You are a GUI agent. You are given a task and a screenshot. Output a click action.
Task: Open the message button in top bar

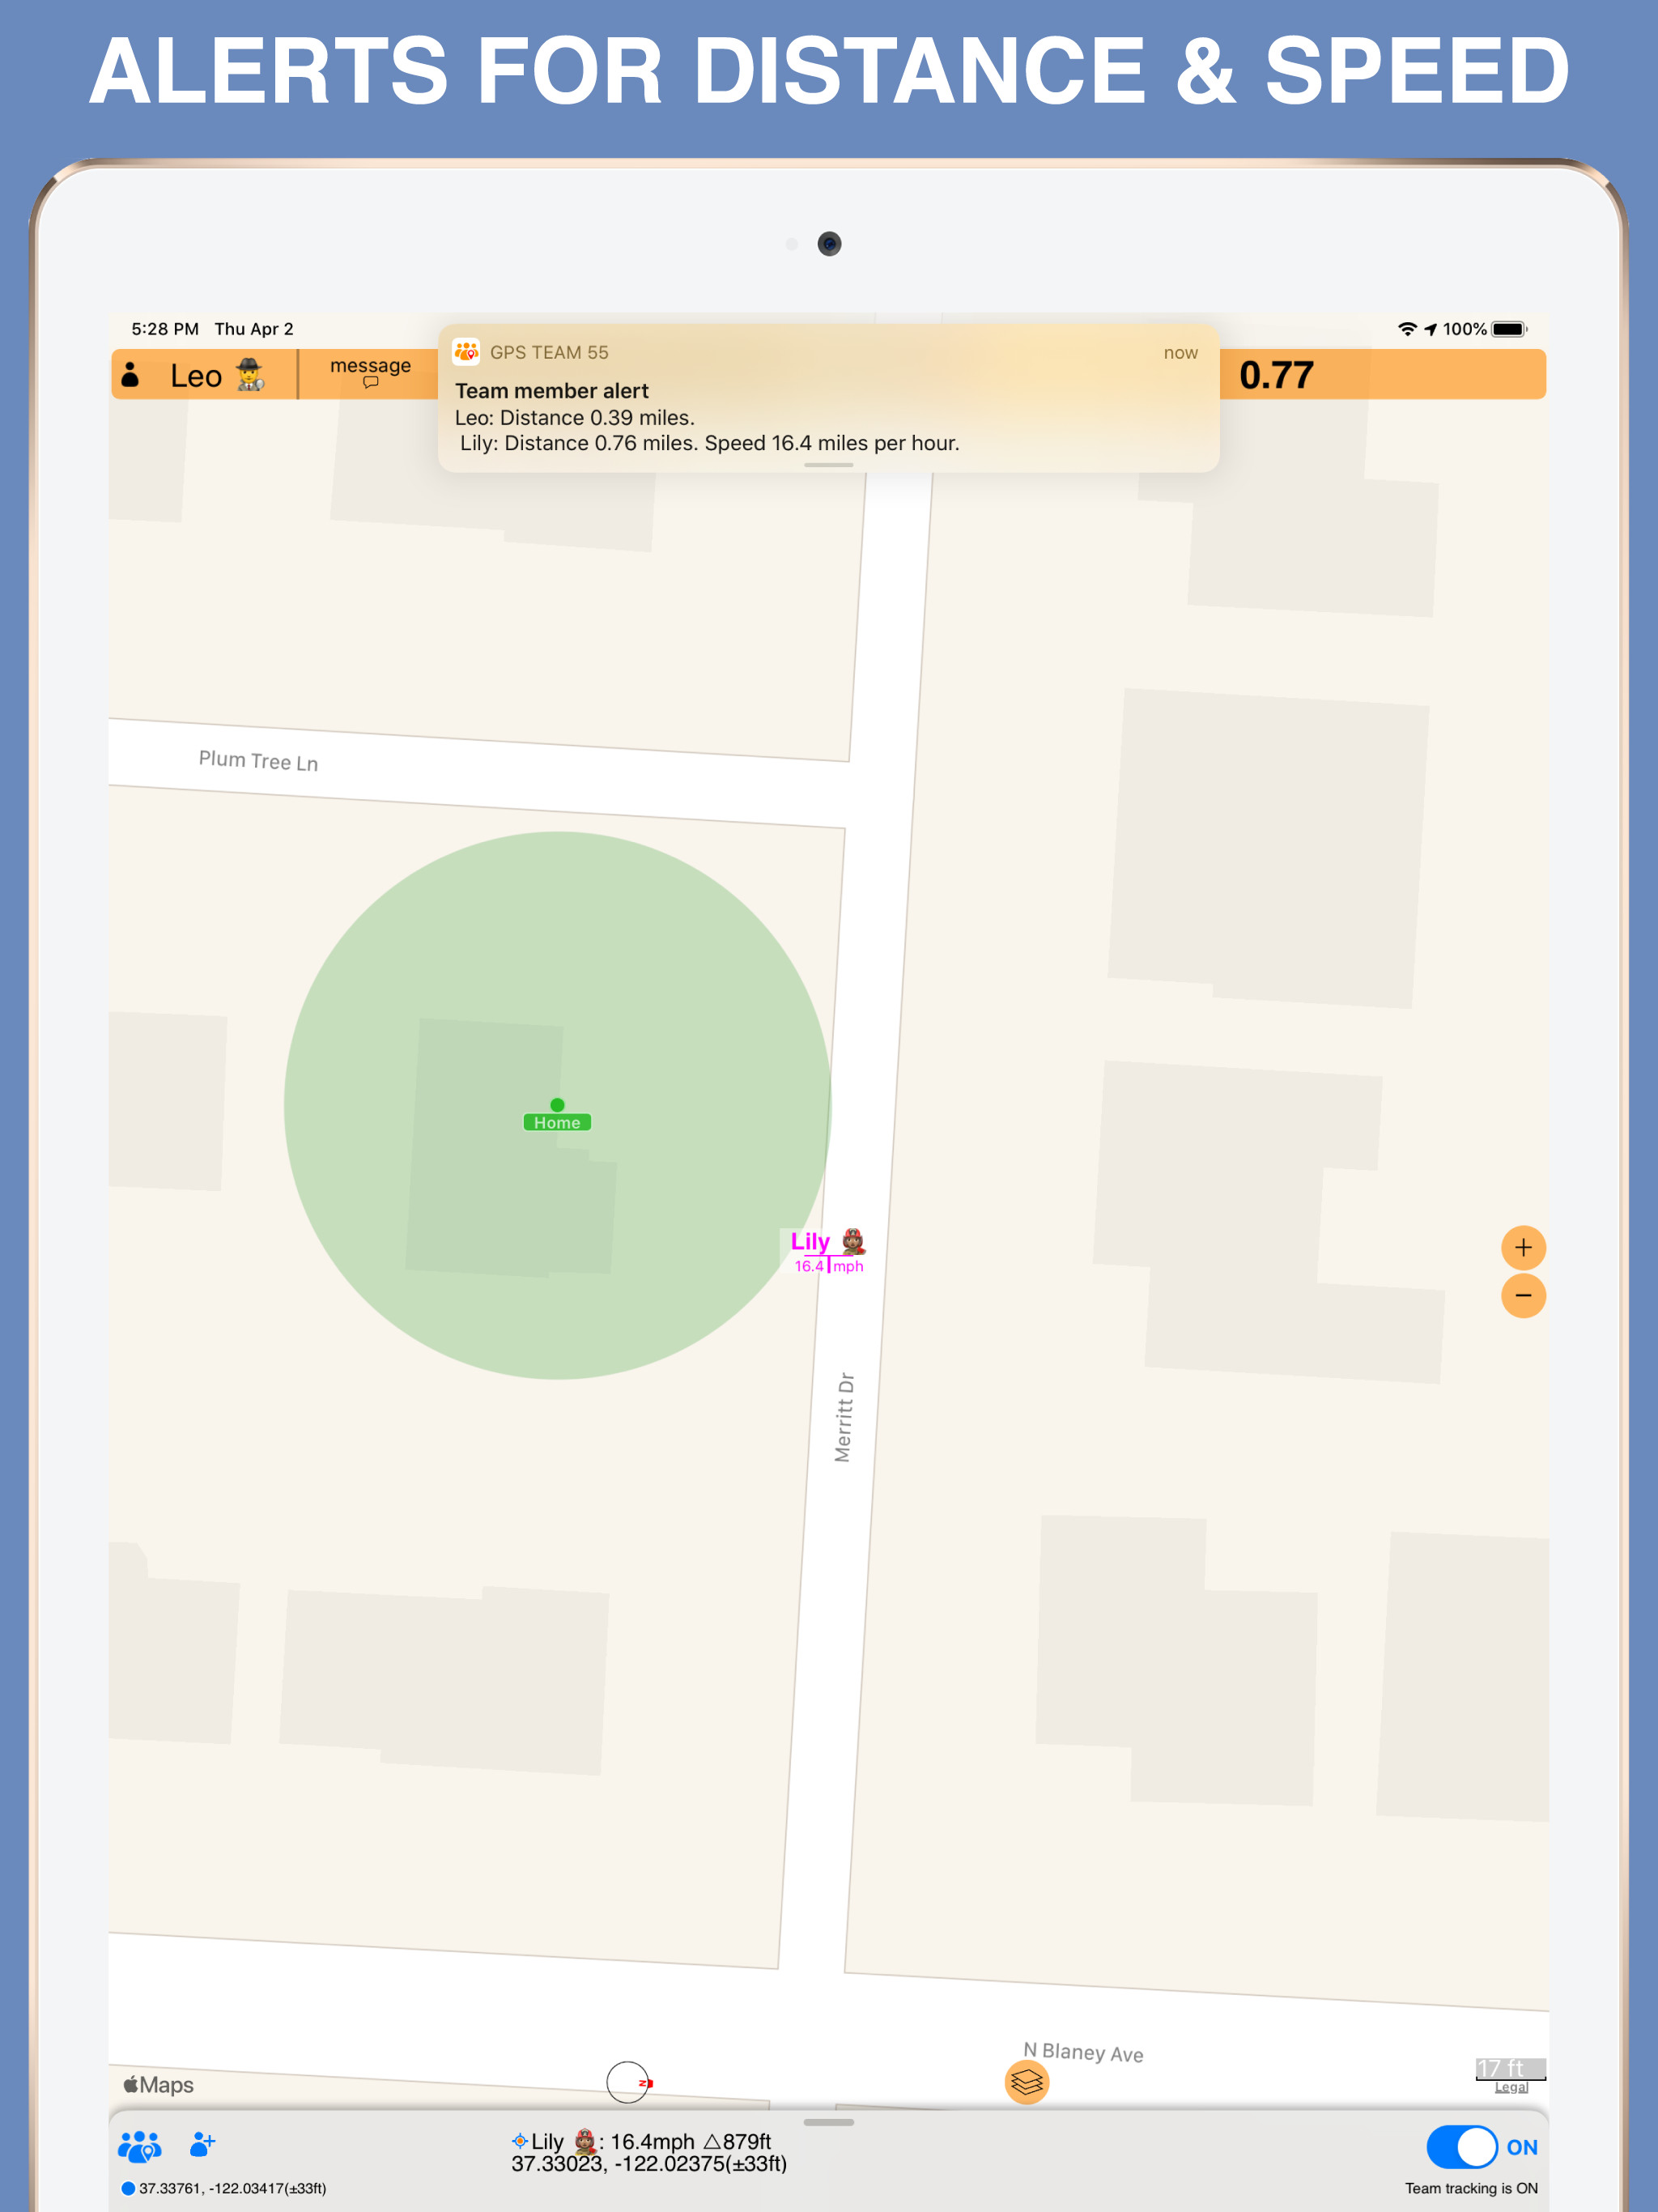tap(370, 372)
